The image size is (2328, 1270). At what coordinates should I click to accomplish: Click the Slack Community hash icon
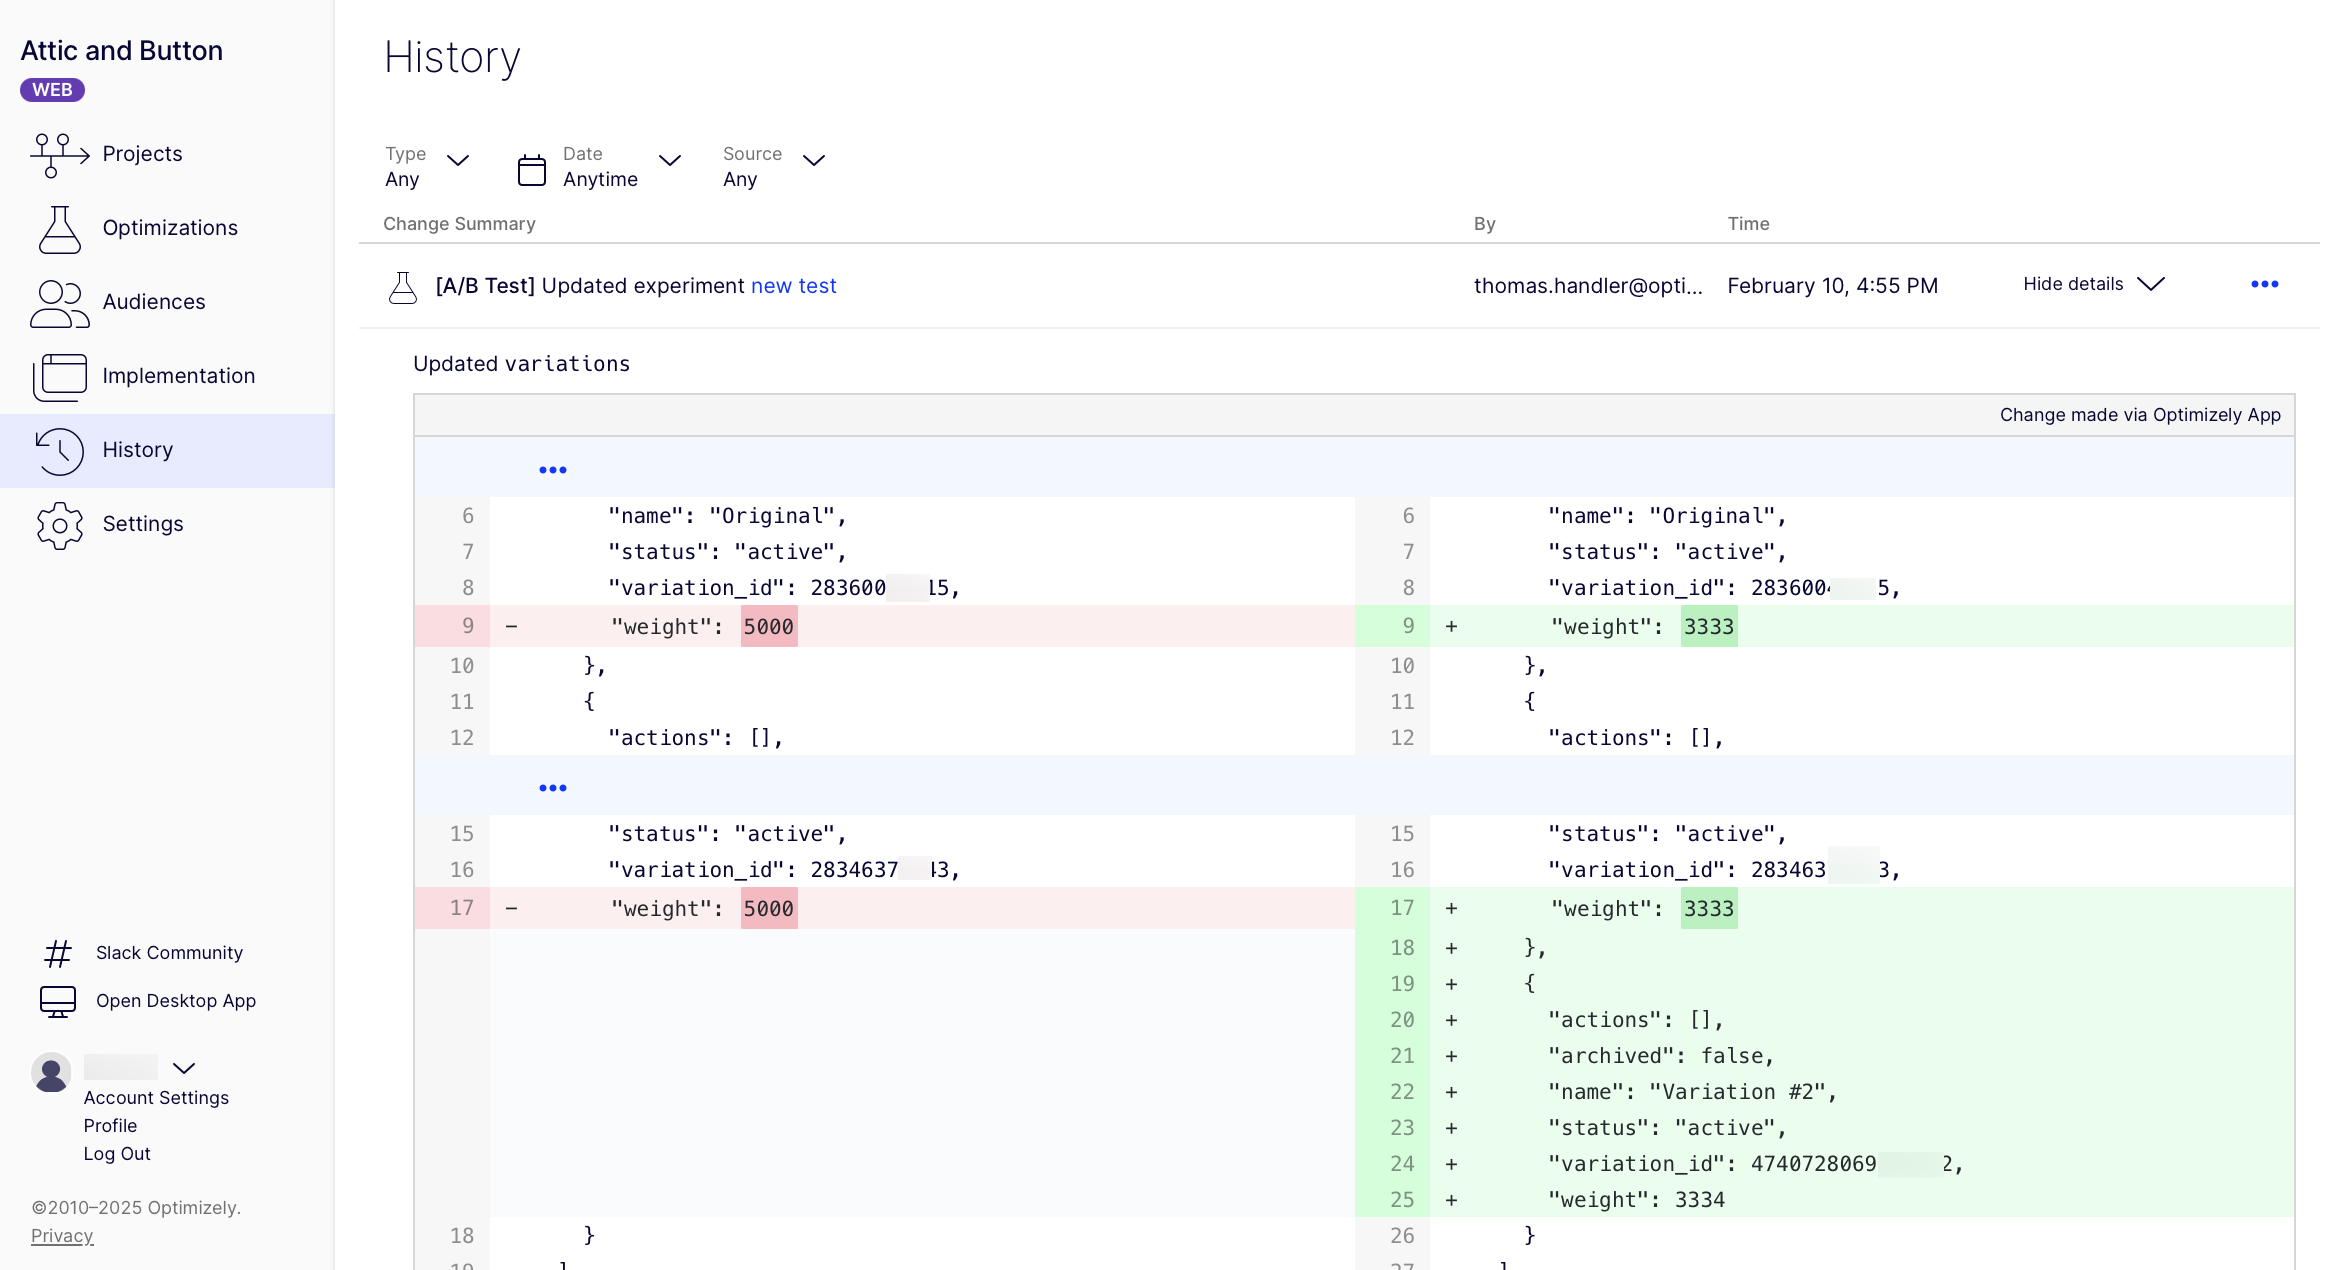pos(58,953)
